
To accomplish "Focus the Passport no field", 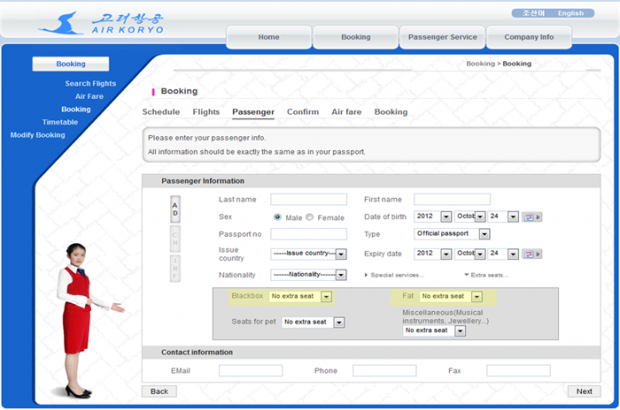I will tap(309, 234).
